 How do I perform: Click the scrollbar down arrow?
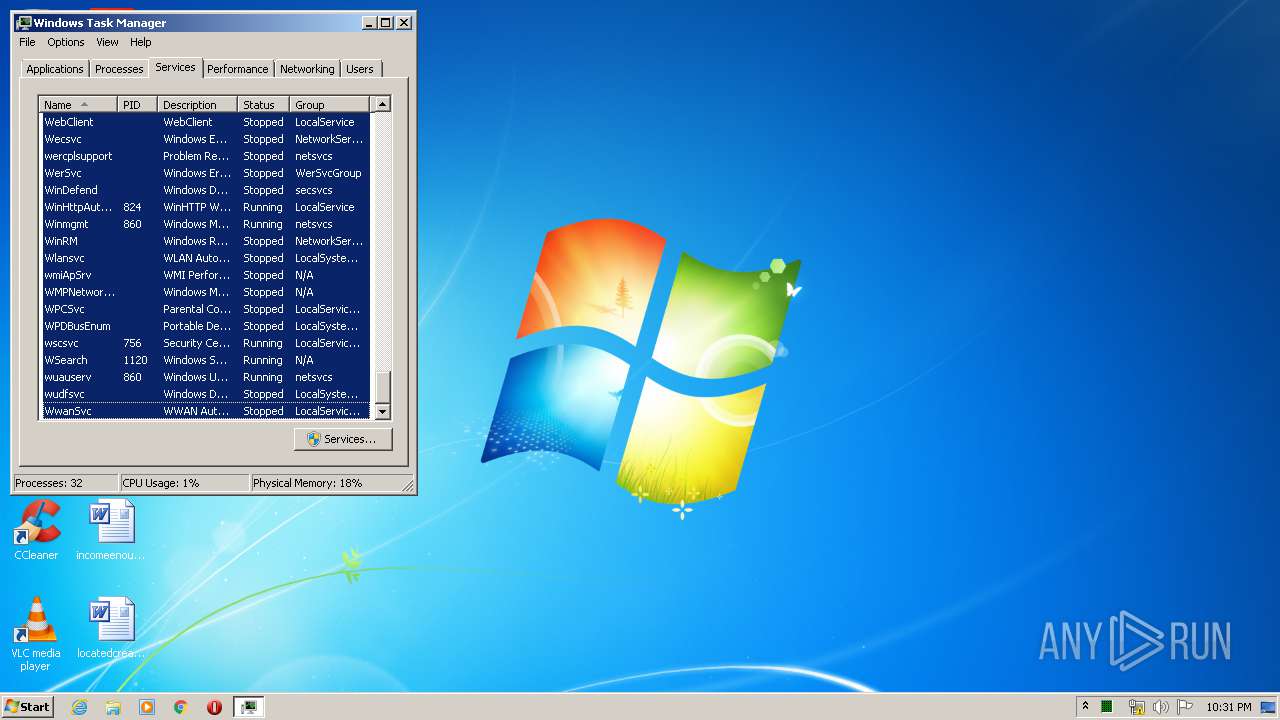click(x=382, y=411)
